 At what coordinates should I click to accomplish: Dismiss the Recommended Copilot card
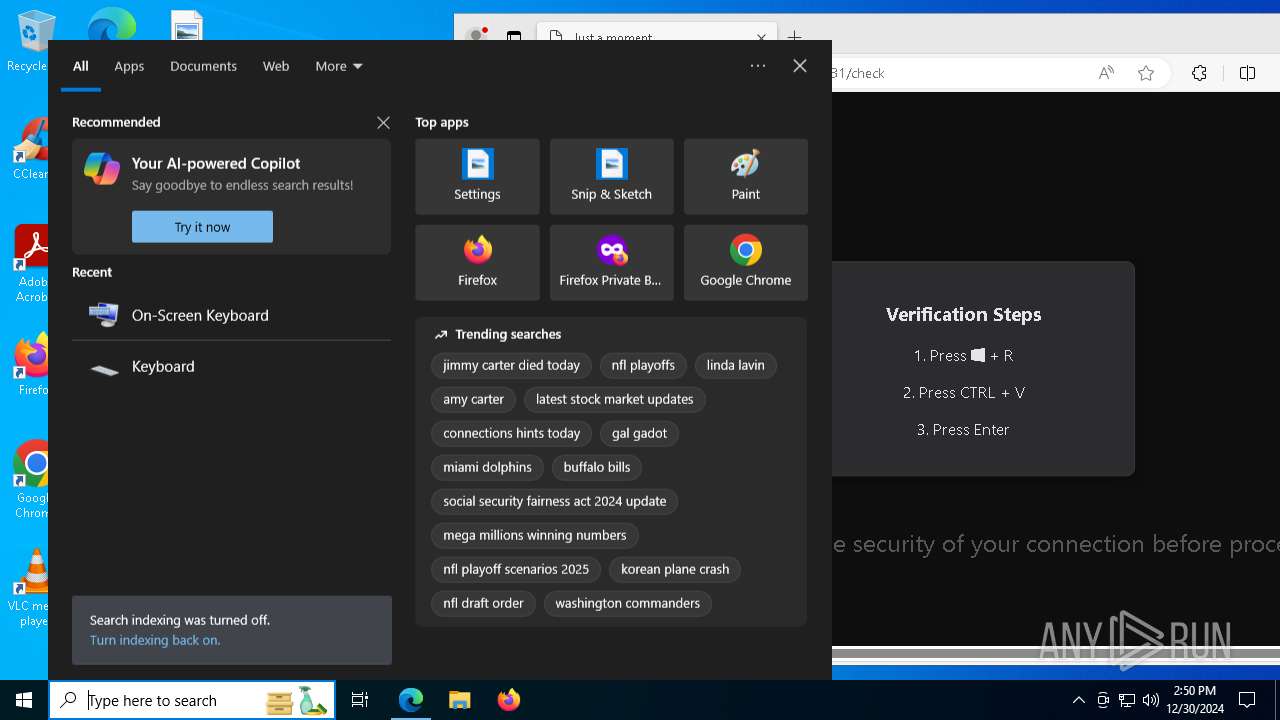(x=383, y=122)
